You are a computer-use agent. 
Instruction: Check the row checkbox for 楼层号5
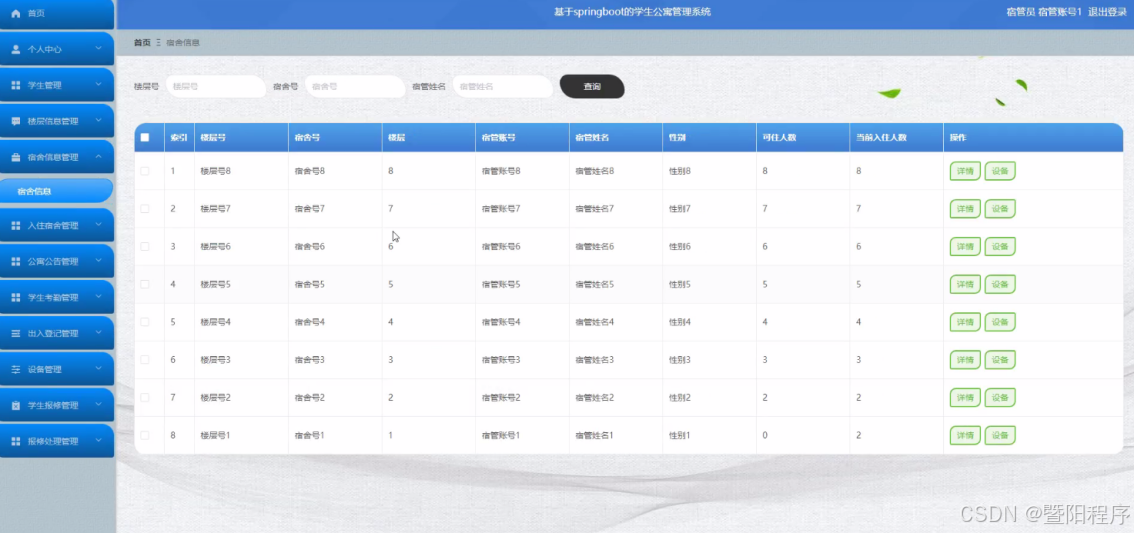click(x=145, y=284)
